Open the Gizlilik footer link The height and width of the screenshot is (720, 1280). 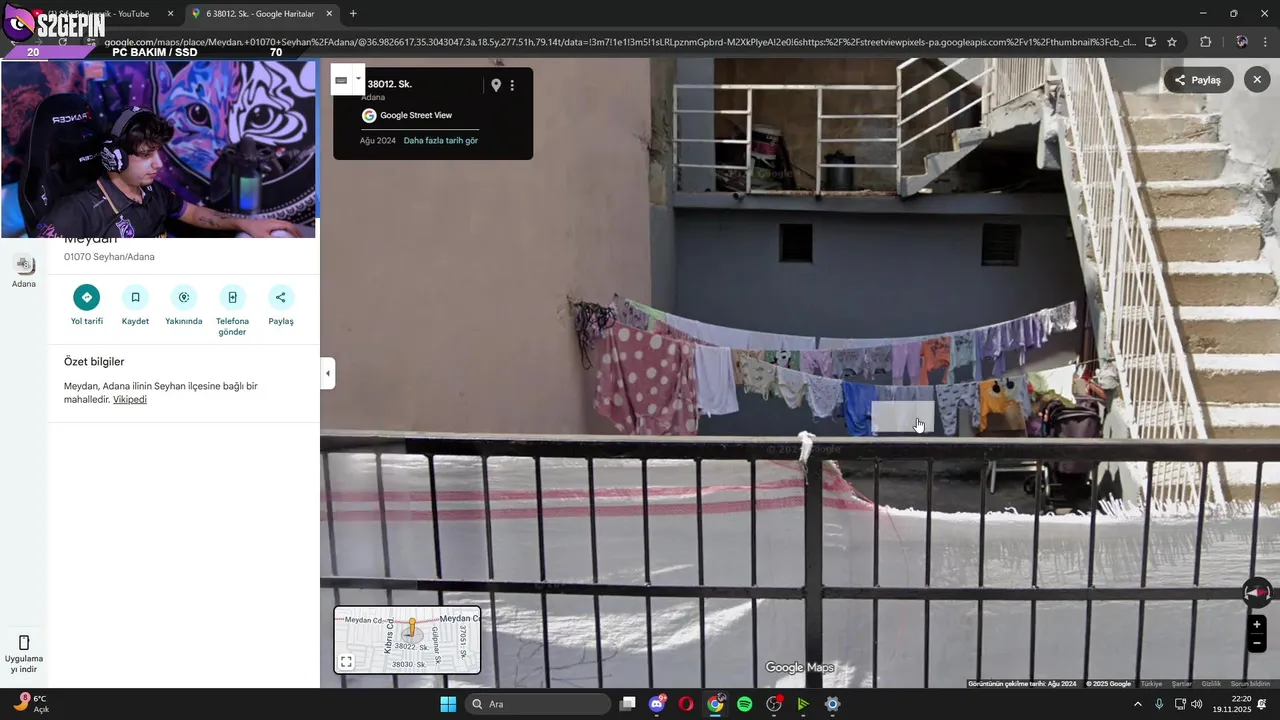pyautogui.click(x=1211, y=684)
